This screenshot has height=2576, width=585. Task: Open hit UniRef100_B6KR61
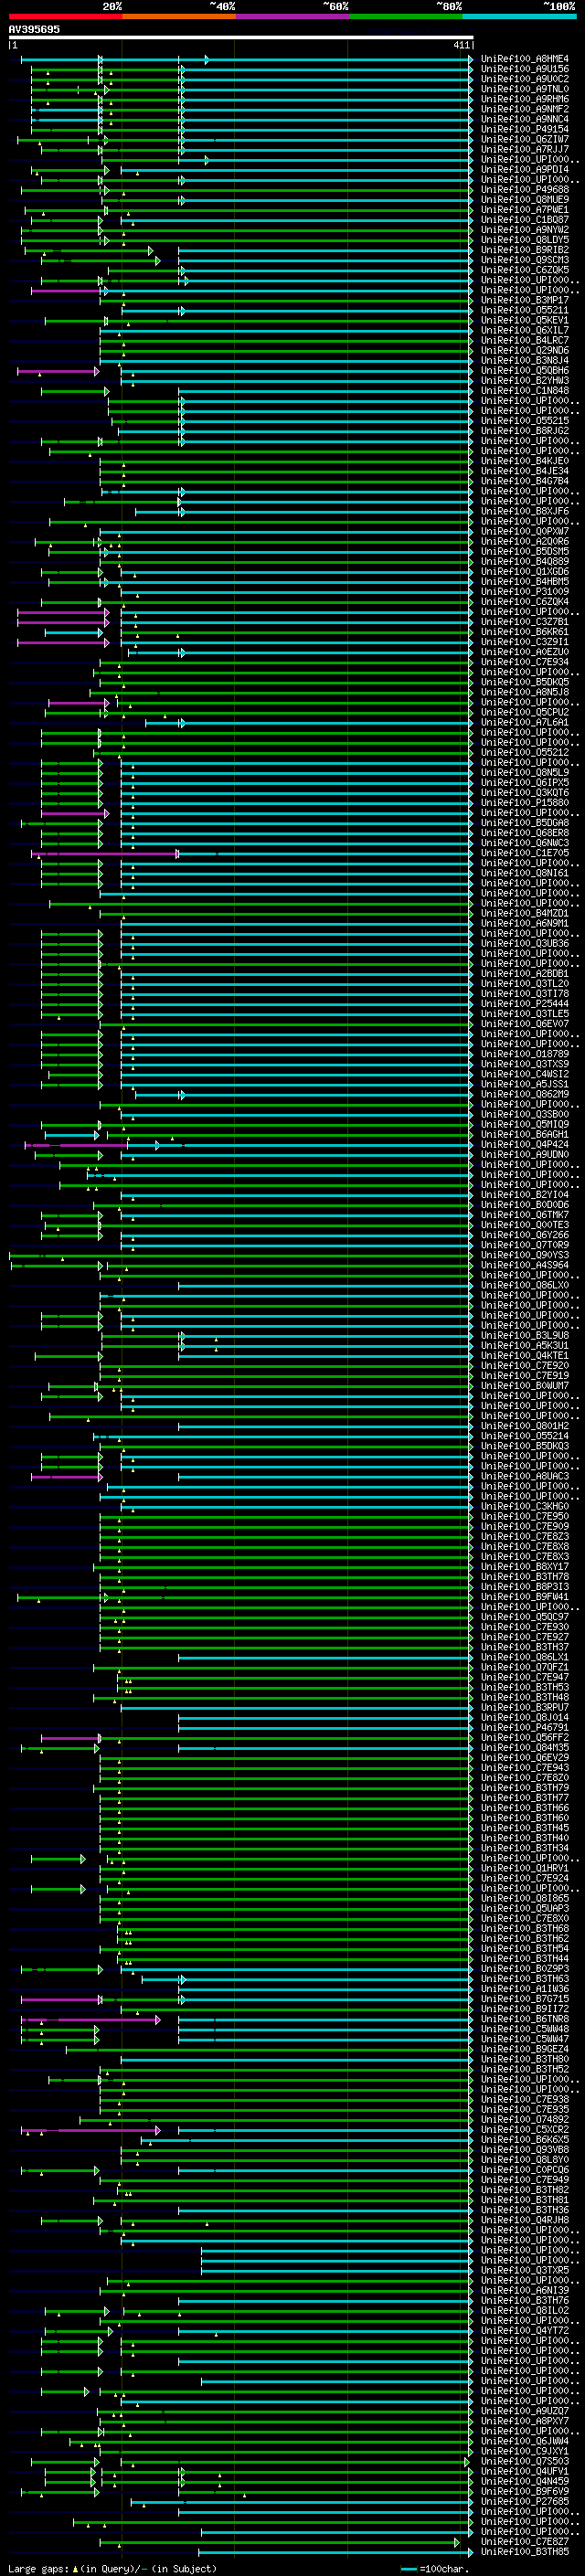click(525, 632)
